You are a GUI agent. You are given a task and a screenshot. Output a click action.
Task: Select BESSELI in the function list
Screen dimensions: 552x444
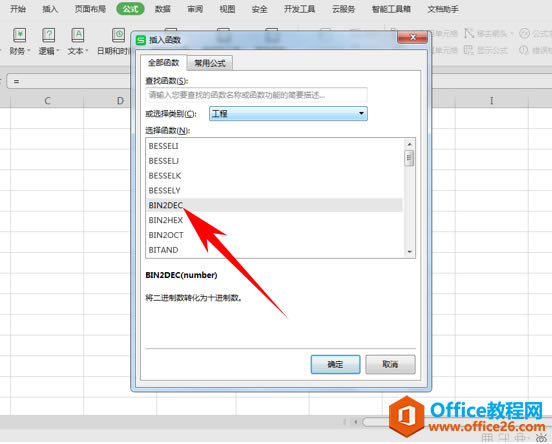pyautogui.click(x=274, y=146)
